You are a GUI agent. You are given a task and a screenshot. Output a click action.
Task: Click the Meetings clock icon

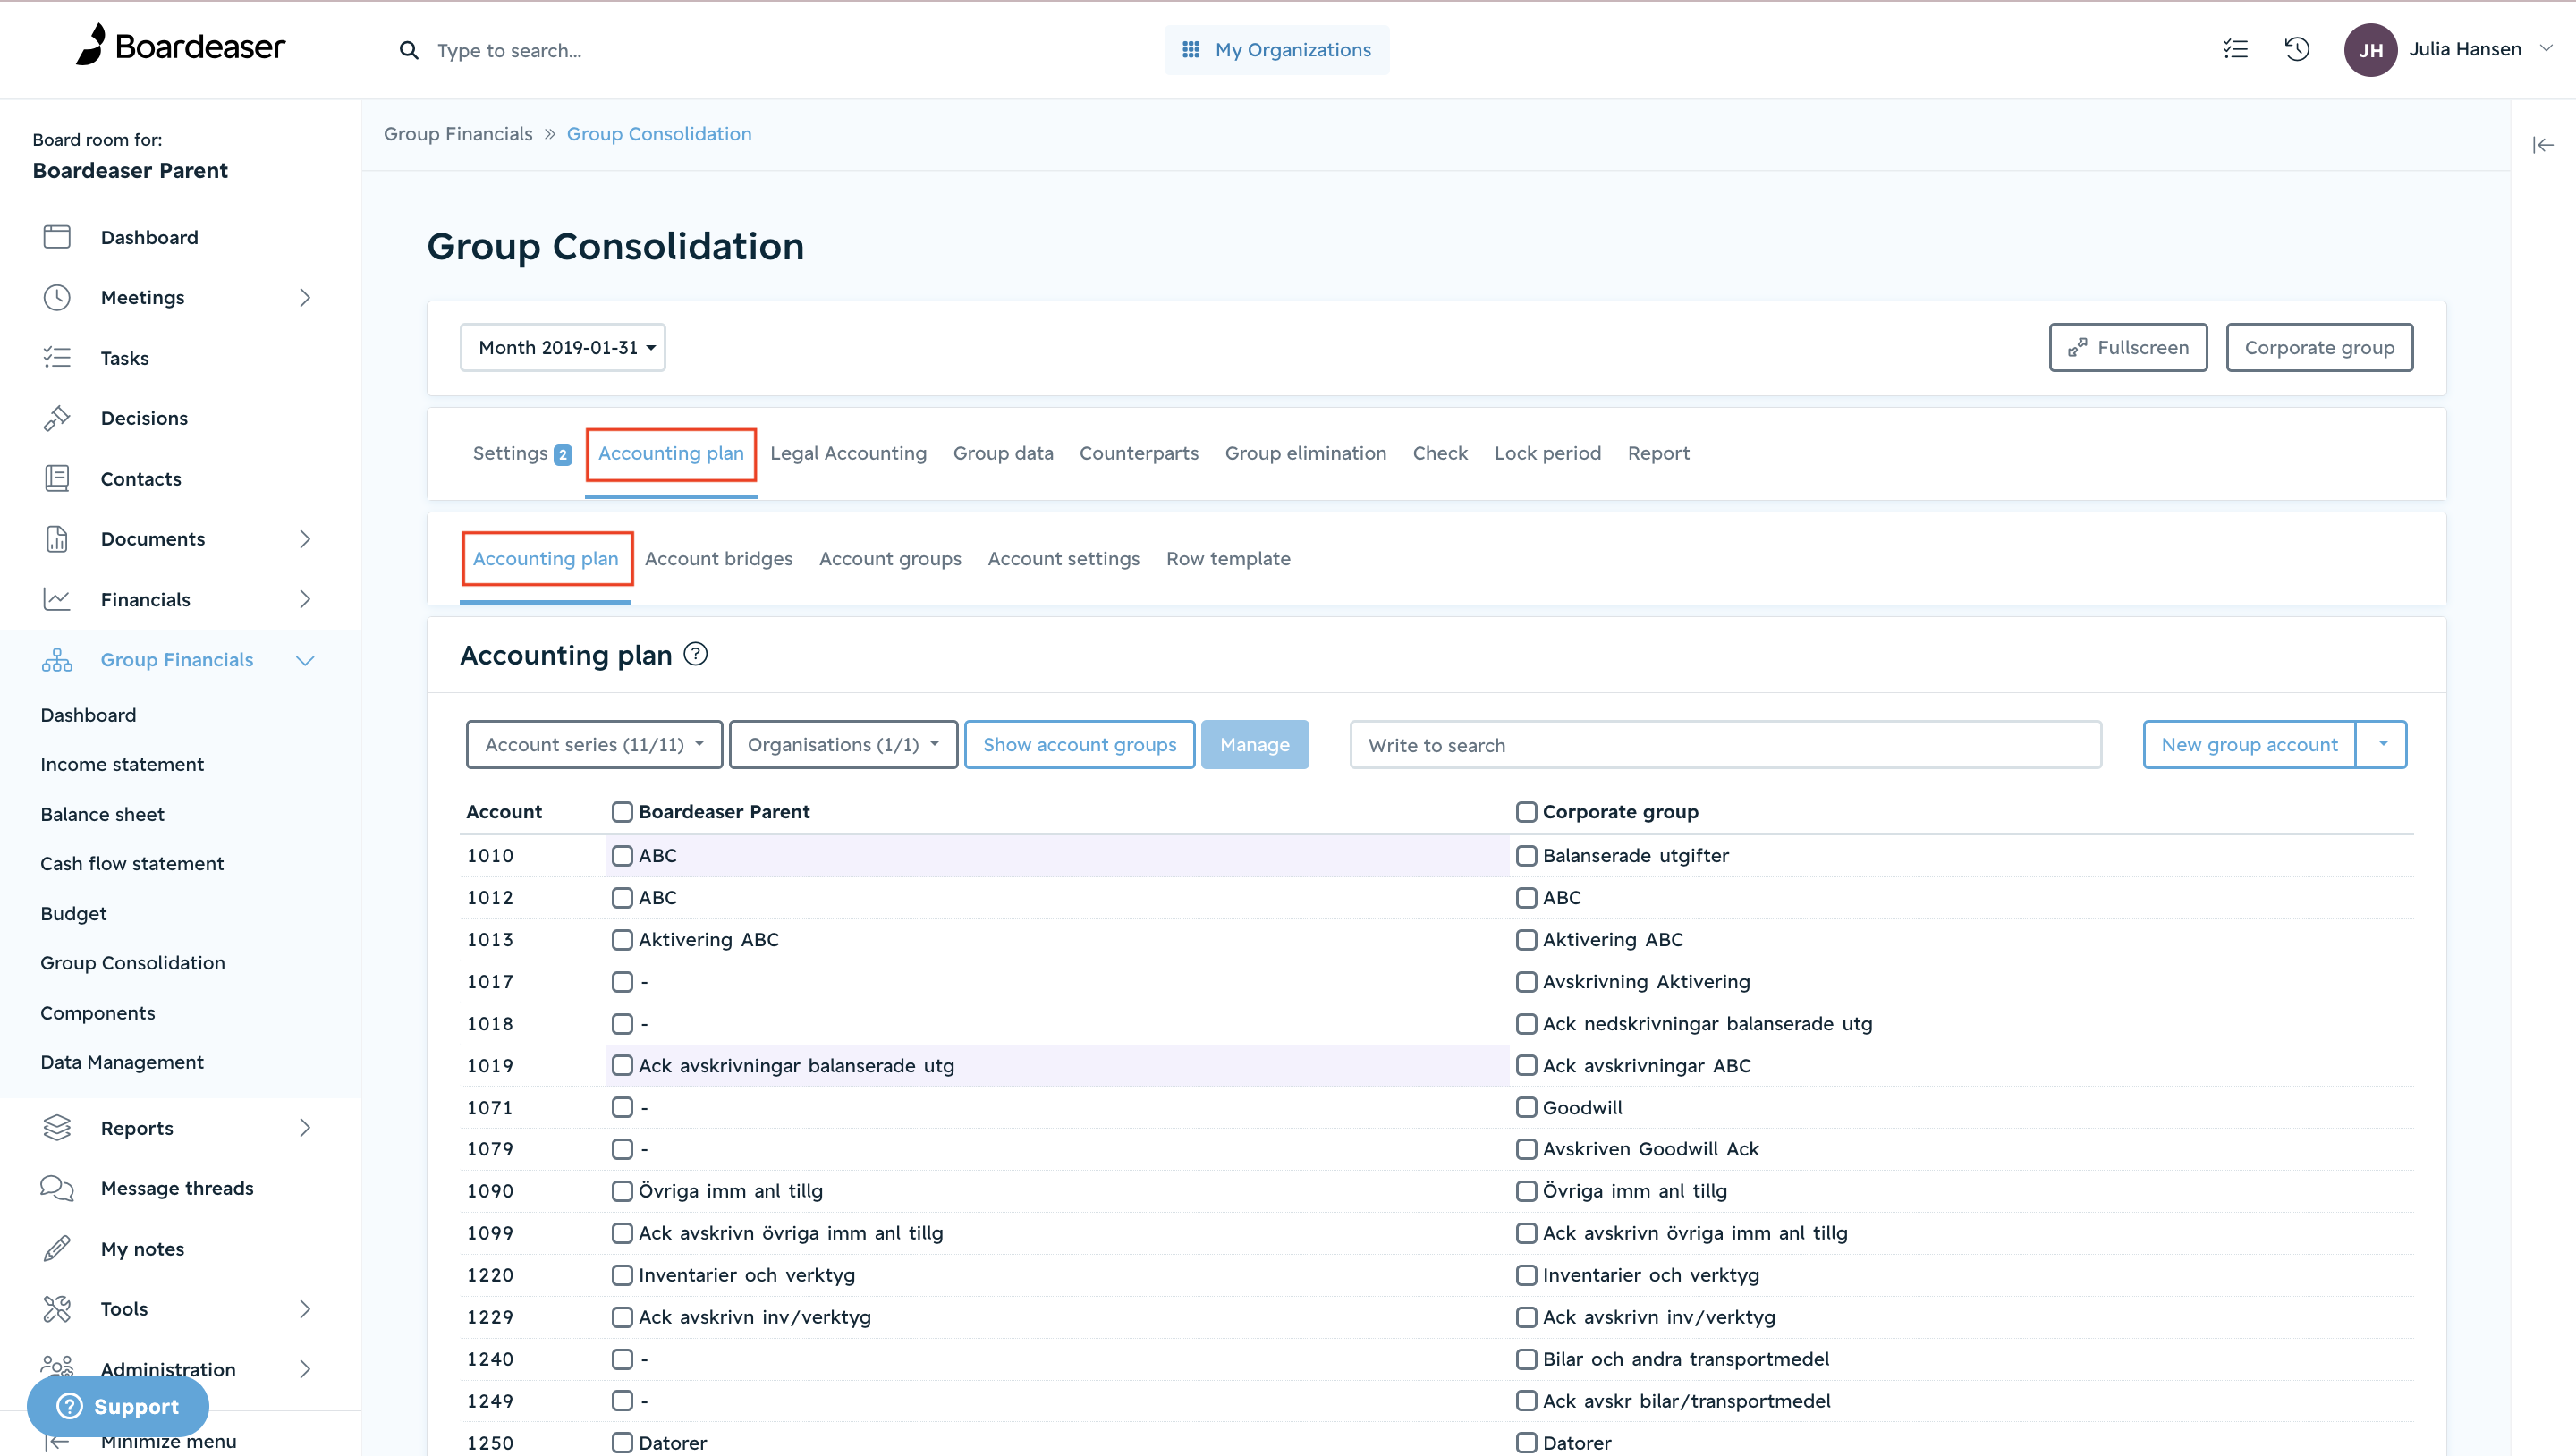point(57,297)
